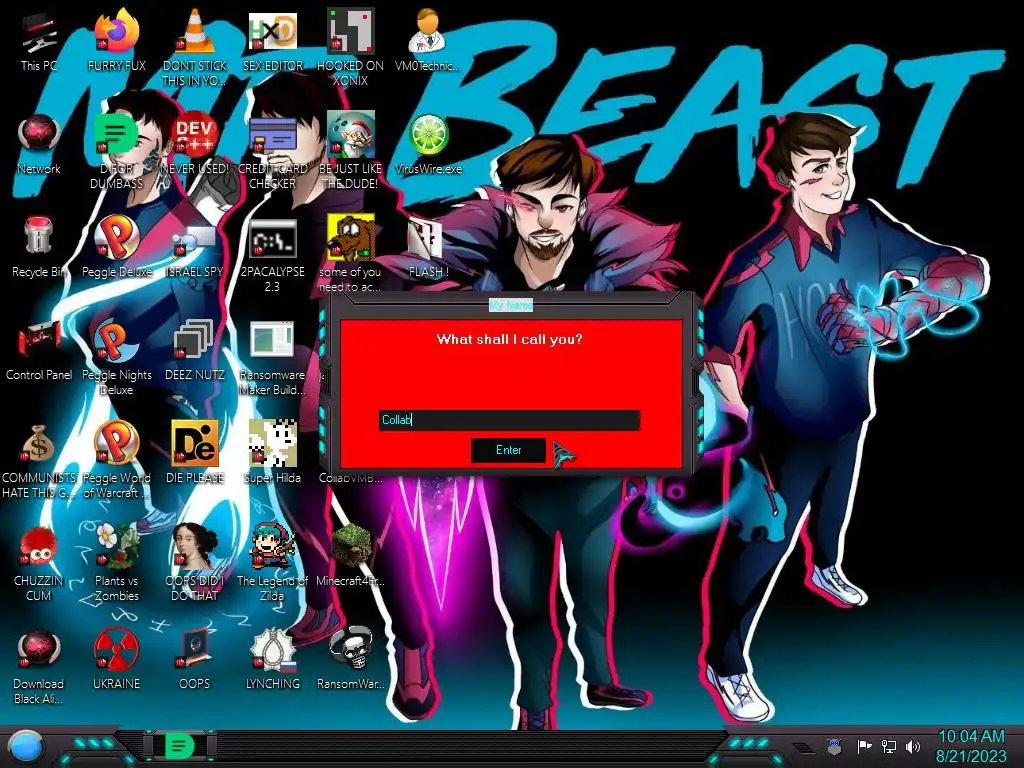Launch The Legend of Zilda shortcut

272,546
